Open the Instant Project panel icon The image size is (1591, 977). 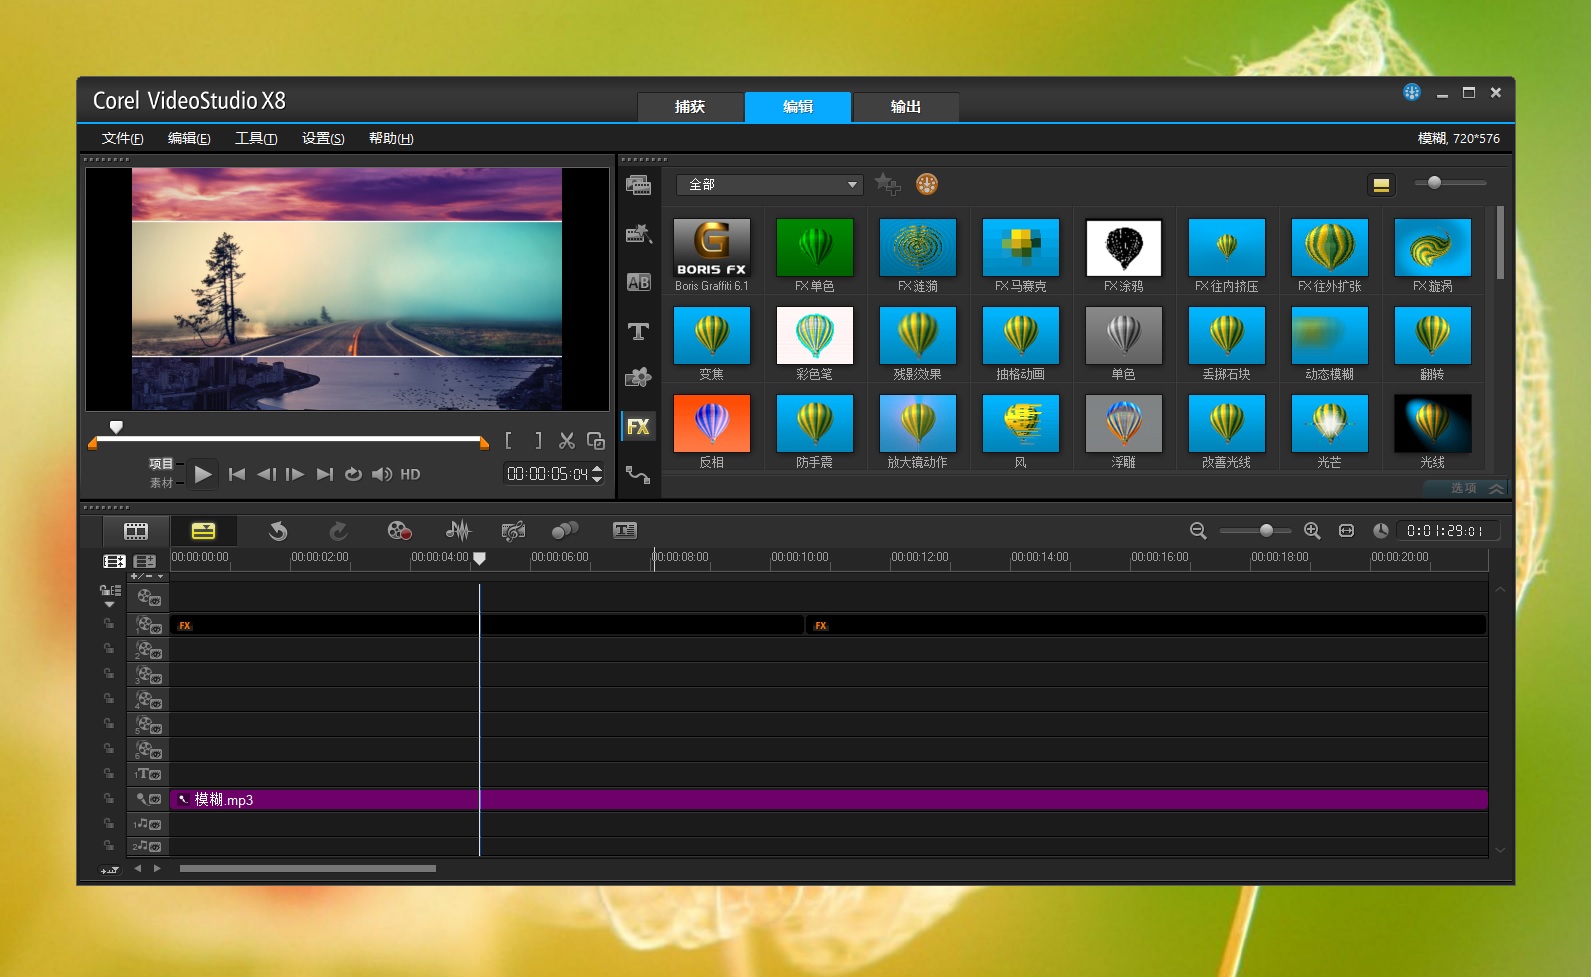(x=638, y=234)
